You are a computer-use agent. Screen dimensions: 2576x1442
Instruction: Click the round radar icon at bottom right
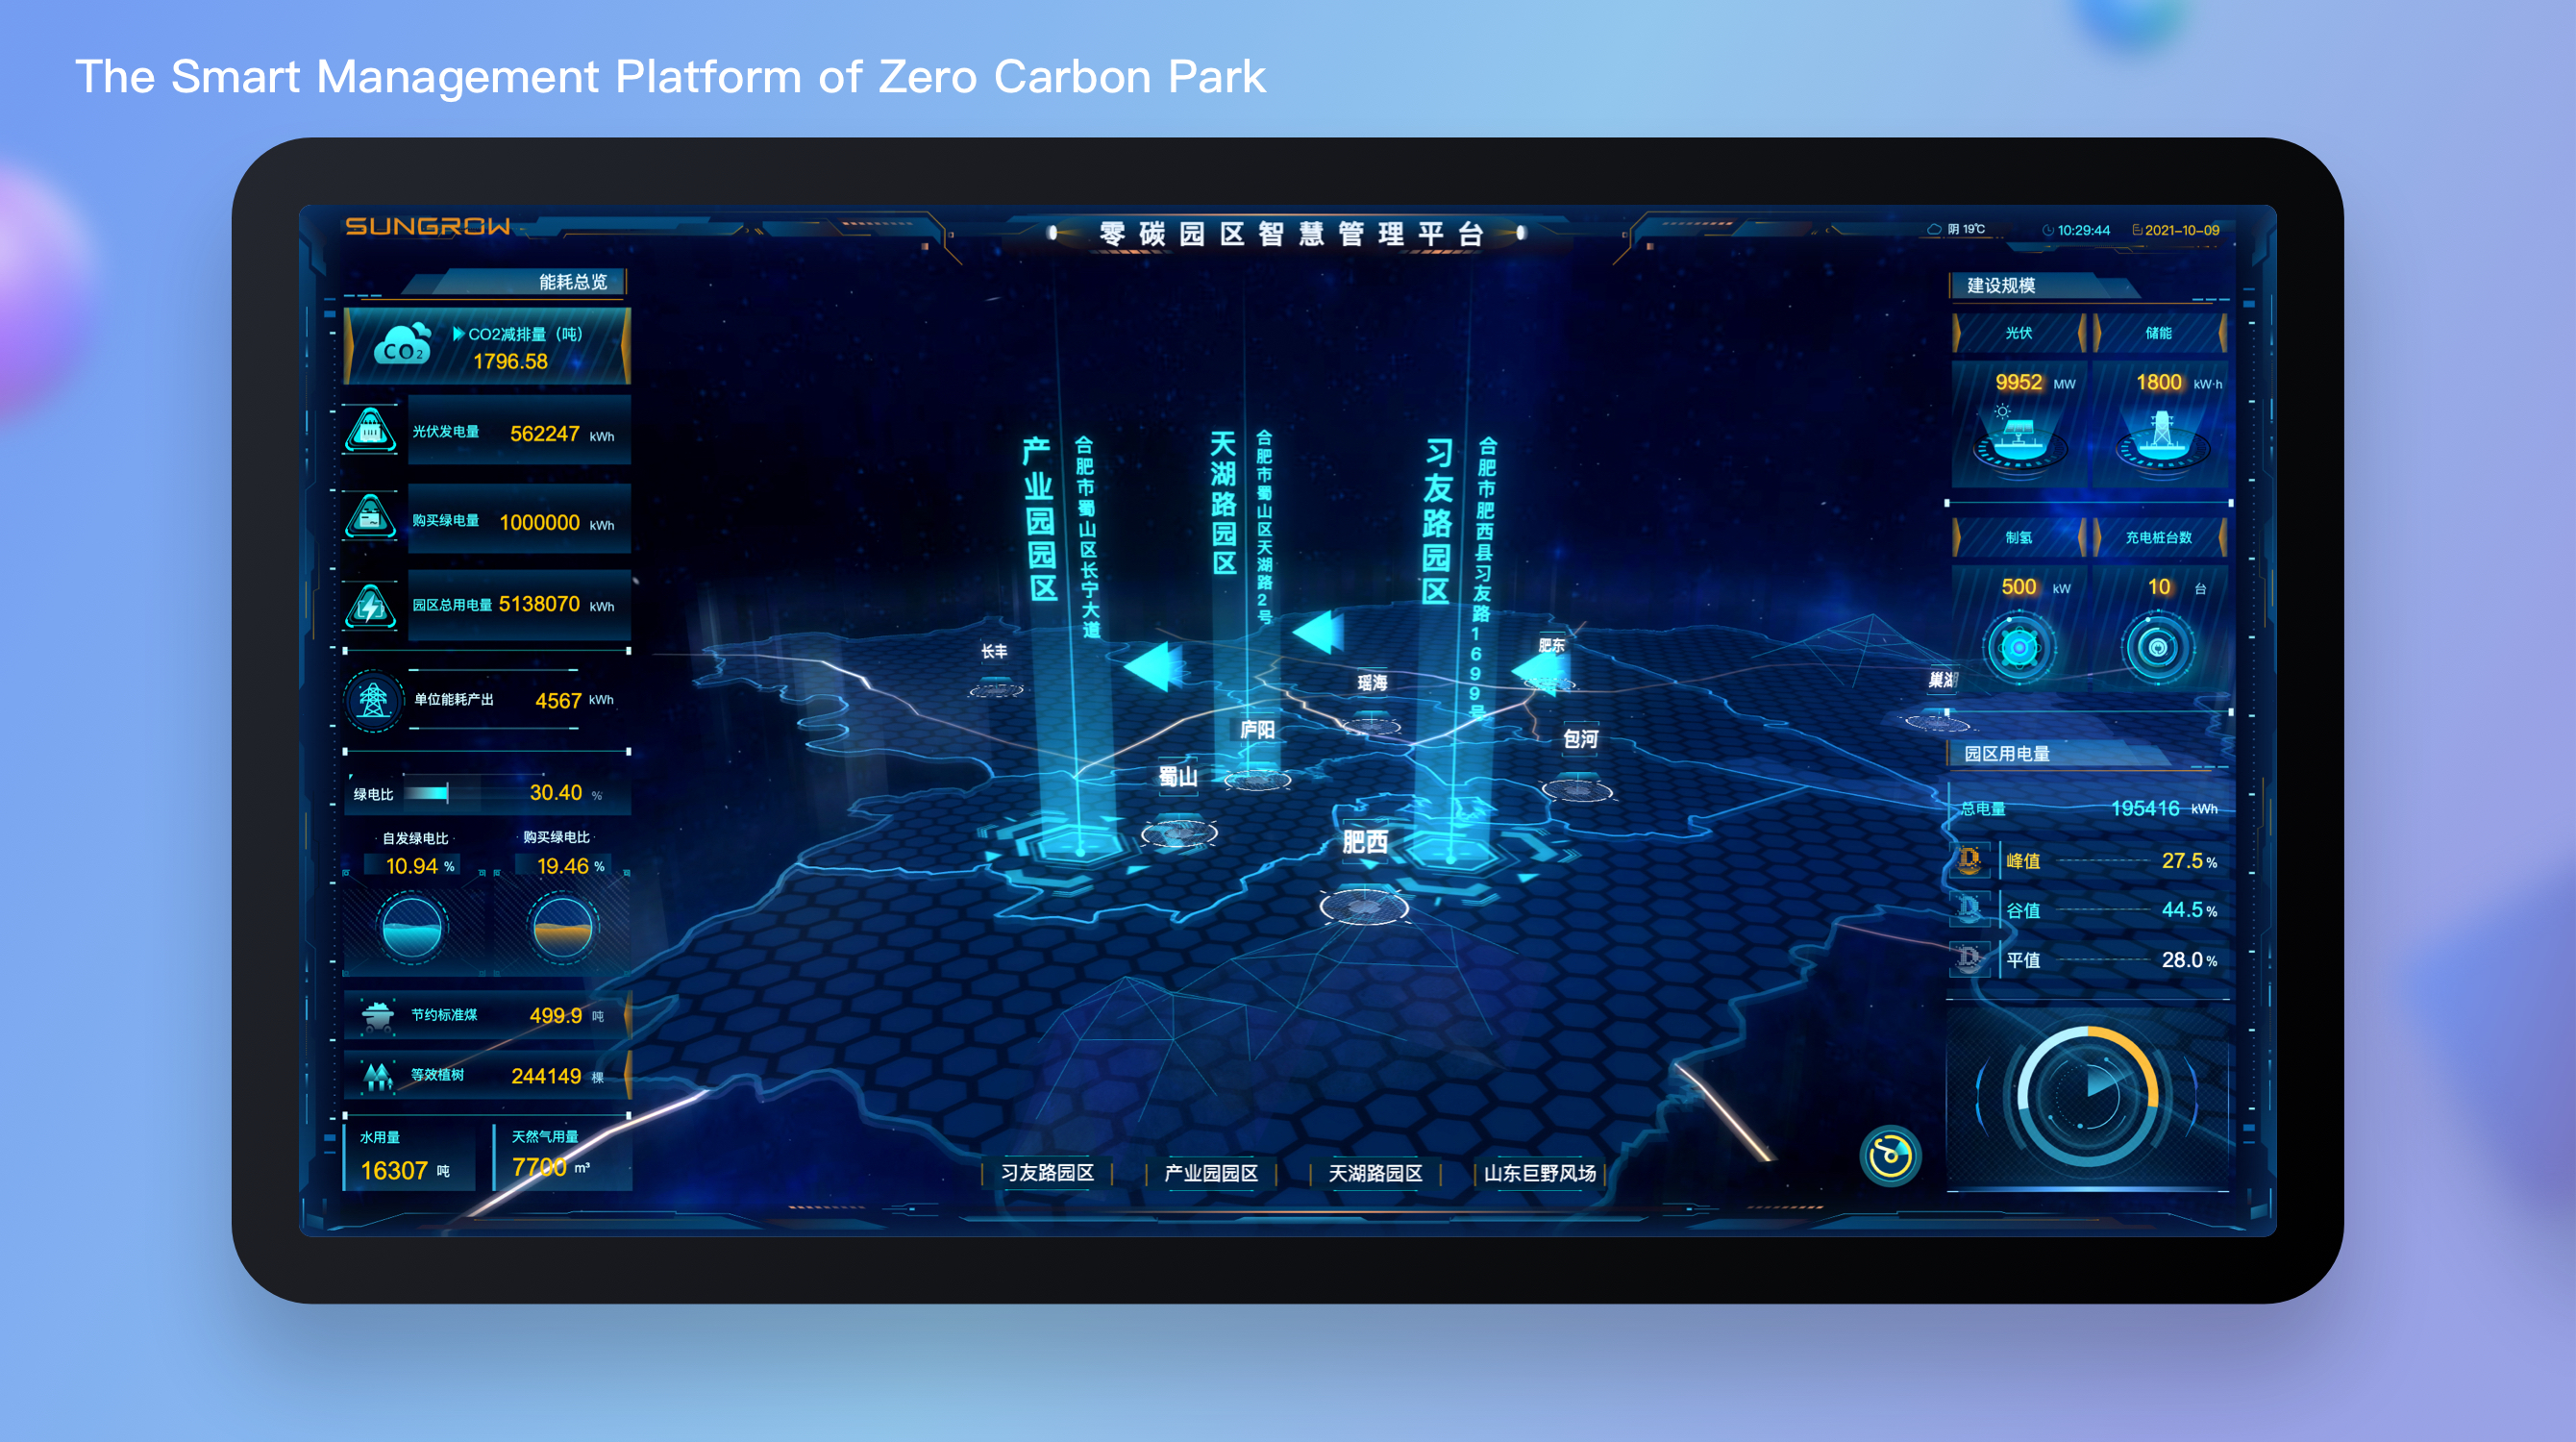(1889, 1157)
